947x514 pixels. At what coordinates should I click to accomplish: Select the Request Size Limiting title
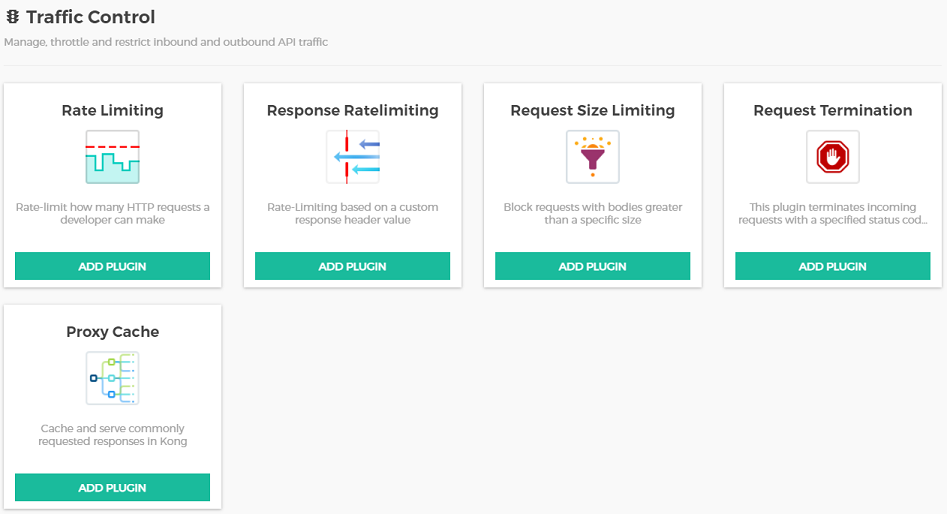pos(592,111)
